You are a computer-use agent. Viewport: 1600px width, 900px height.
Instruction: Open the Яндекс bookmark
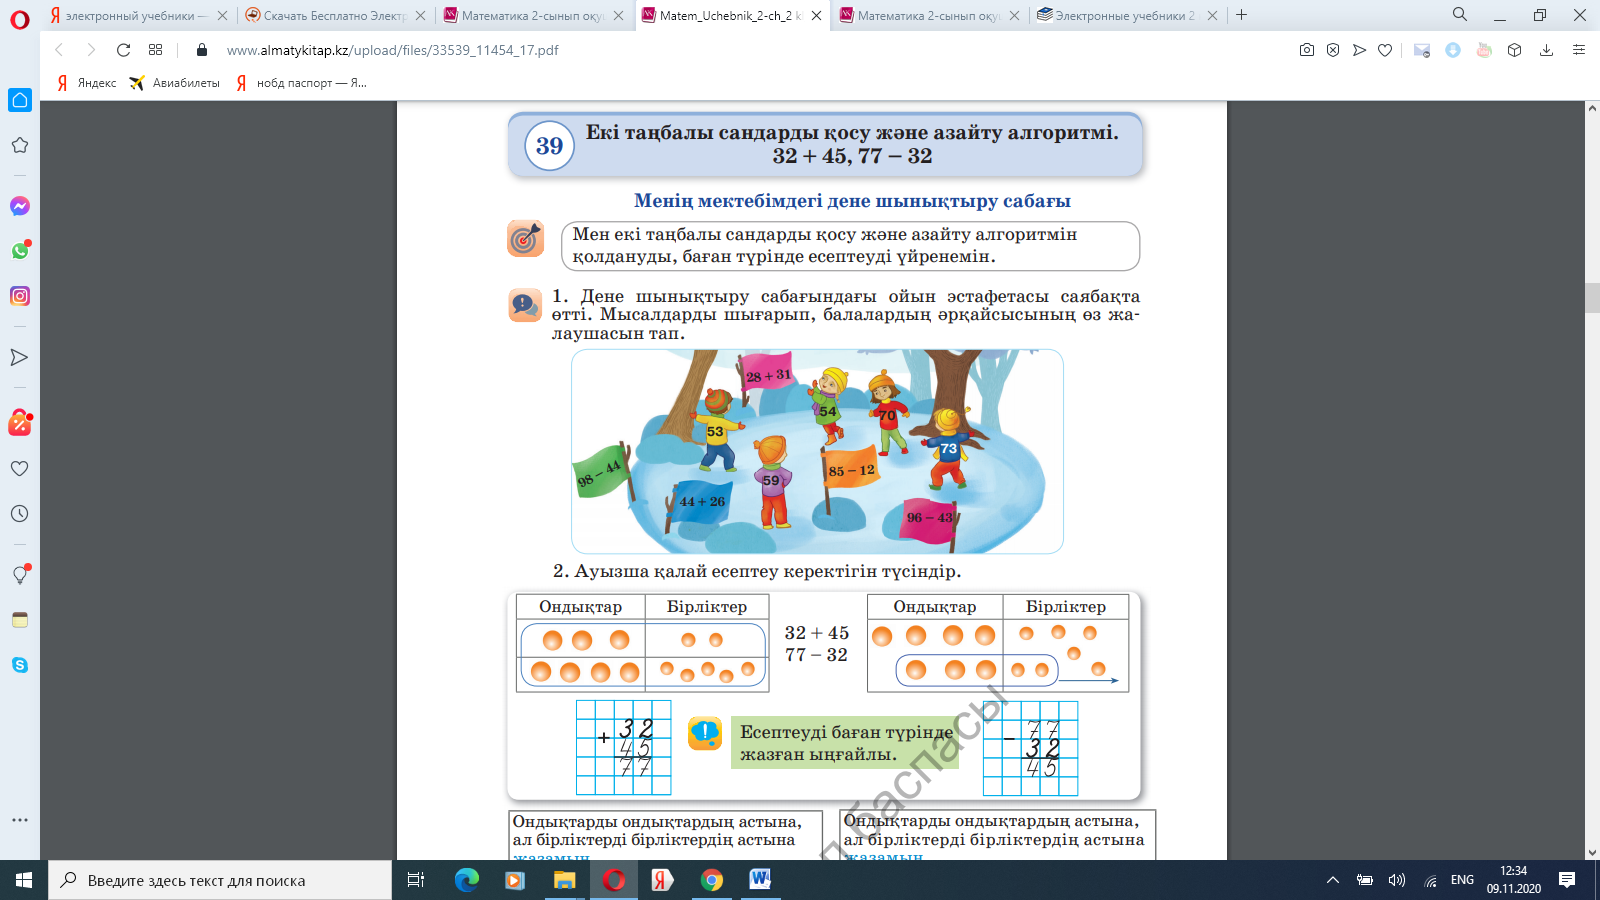click(x=86, y=83)
